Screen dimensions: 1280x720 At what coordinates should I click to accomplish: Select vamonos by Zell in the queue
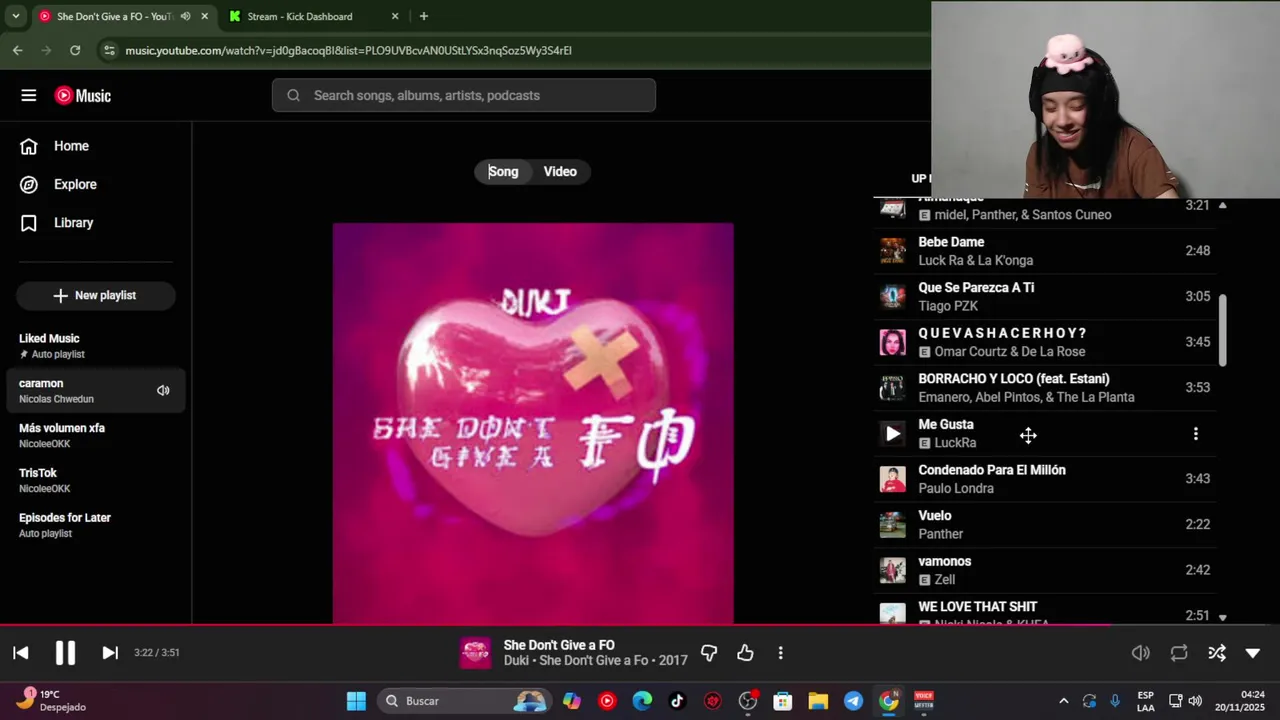(x=1046, y=570)
